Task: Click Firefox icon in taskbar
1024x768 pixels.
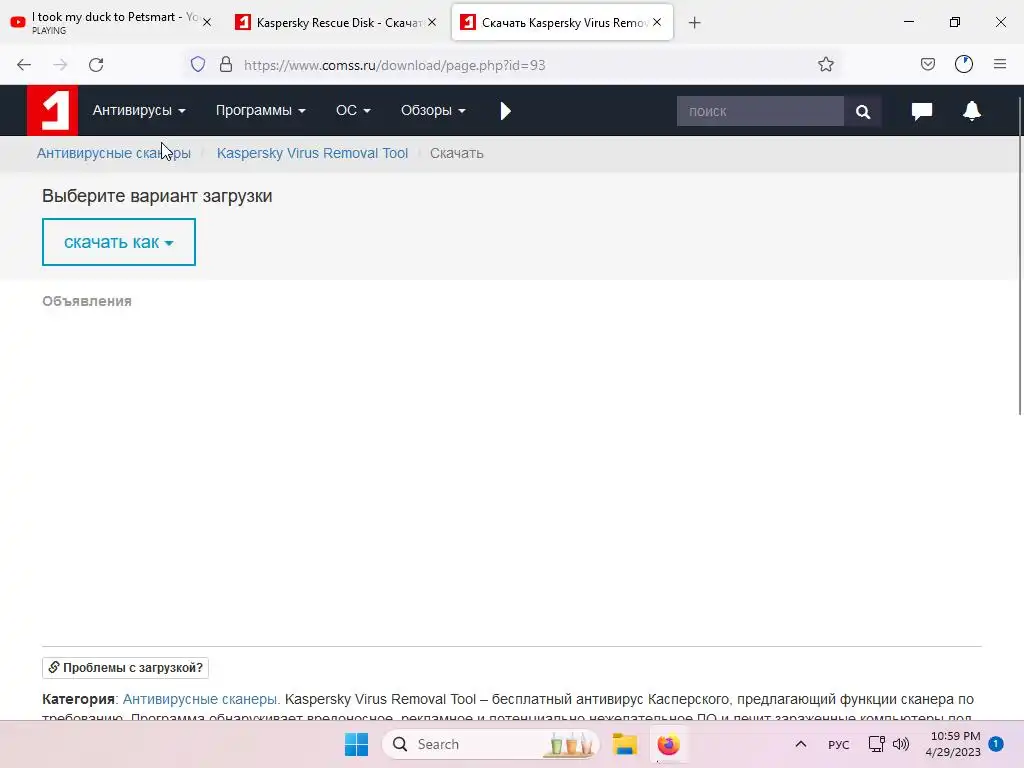Action: 669,744
